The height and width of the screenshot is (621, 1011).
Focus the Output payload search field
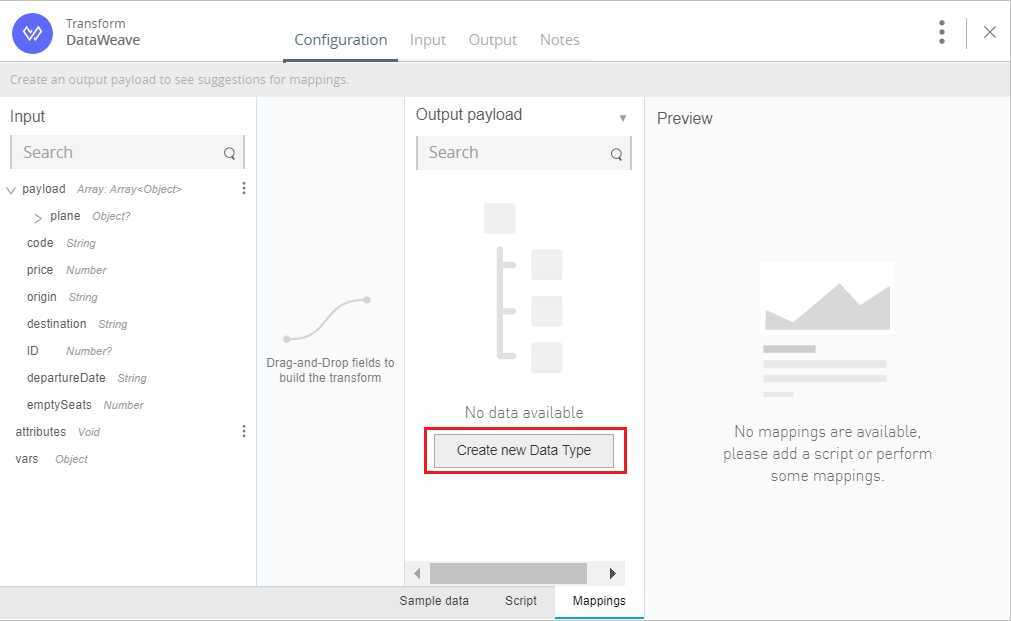pyautogui.click(x=524, y=153)
